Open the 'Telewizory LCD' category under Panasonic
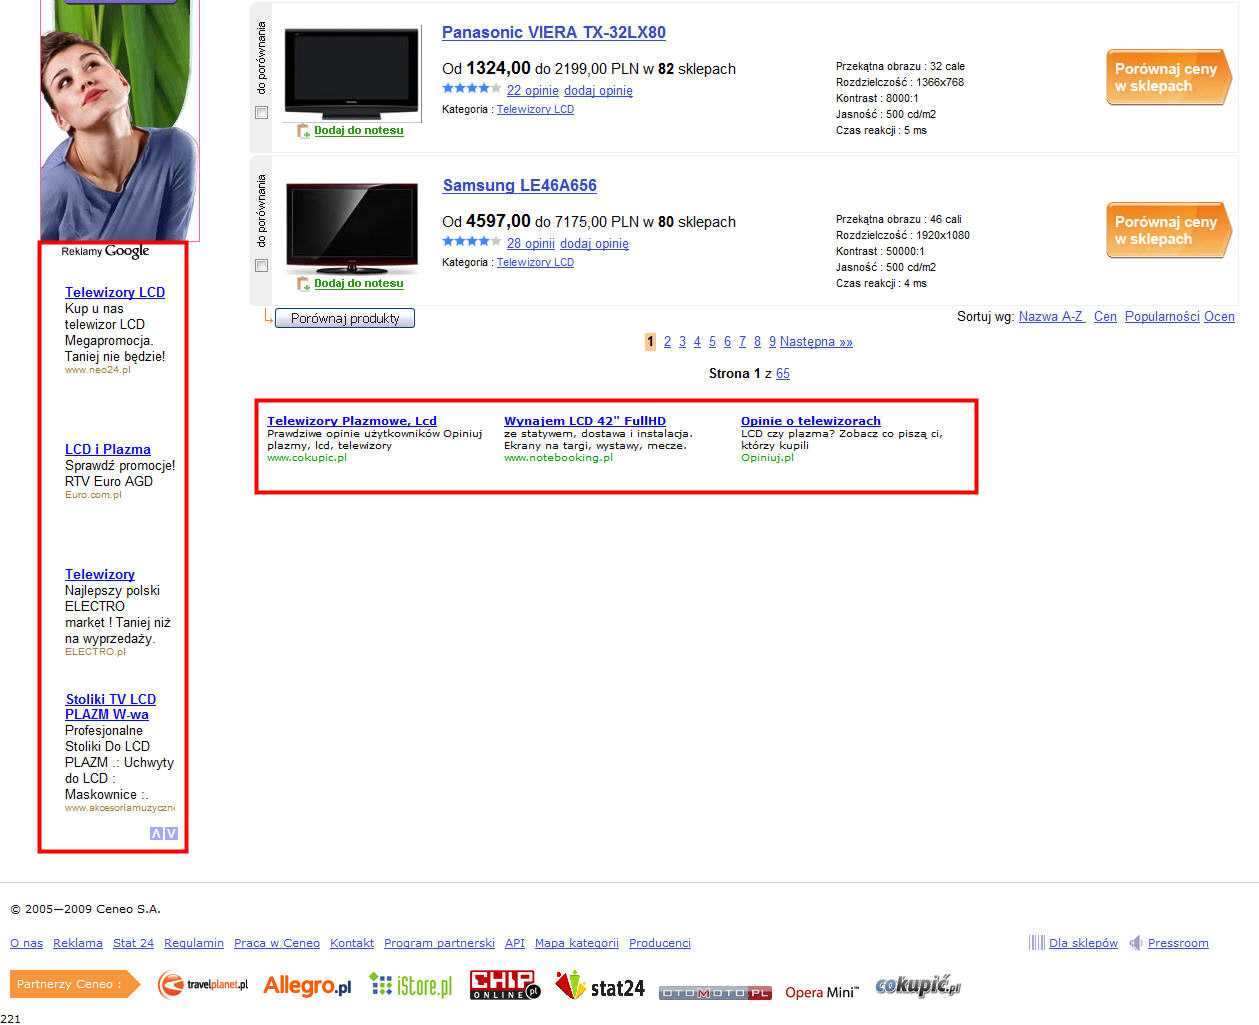 [535, 110]
